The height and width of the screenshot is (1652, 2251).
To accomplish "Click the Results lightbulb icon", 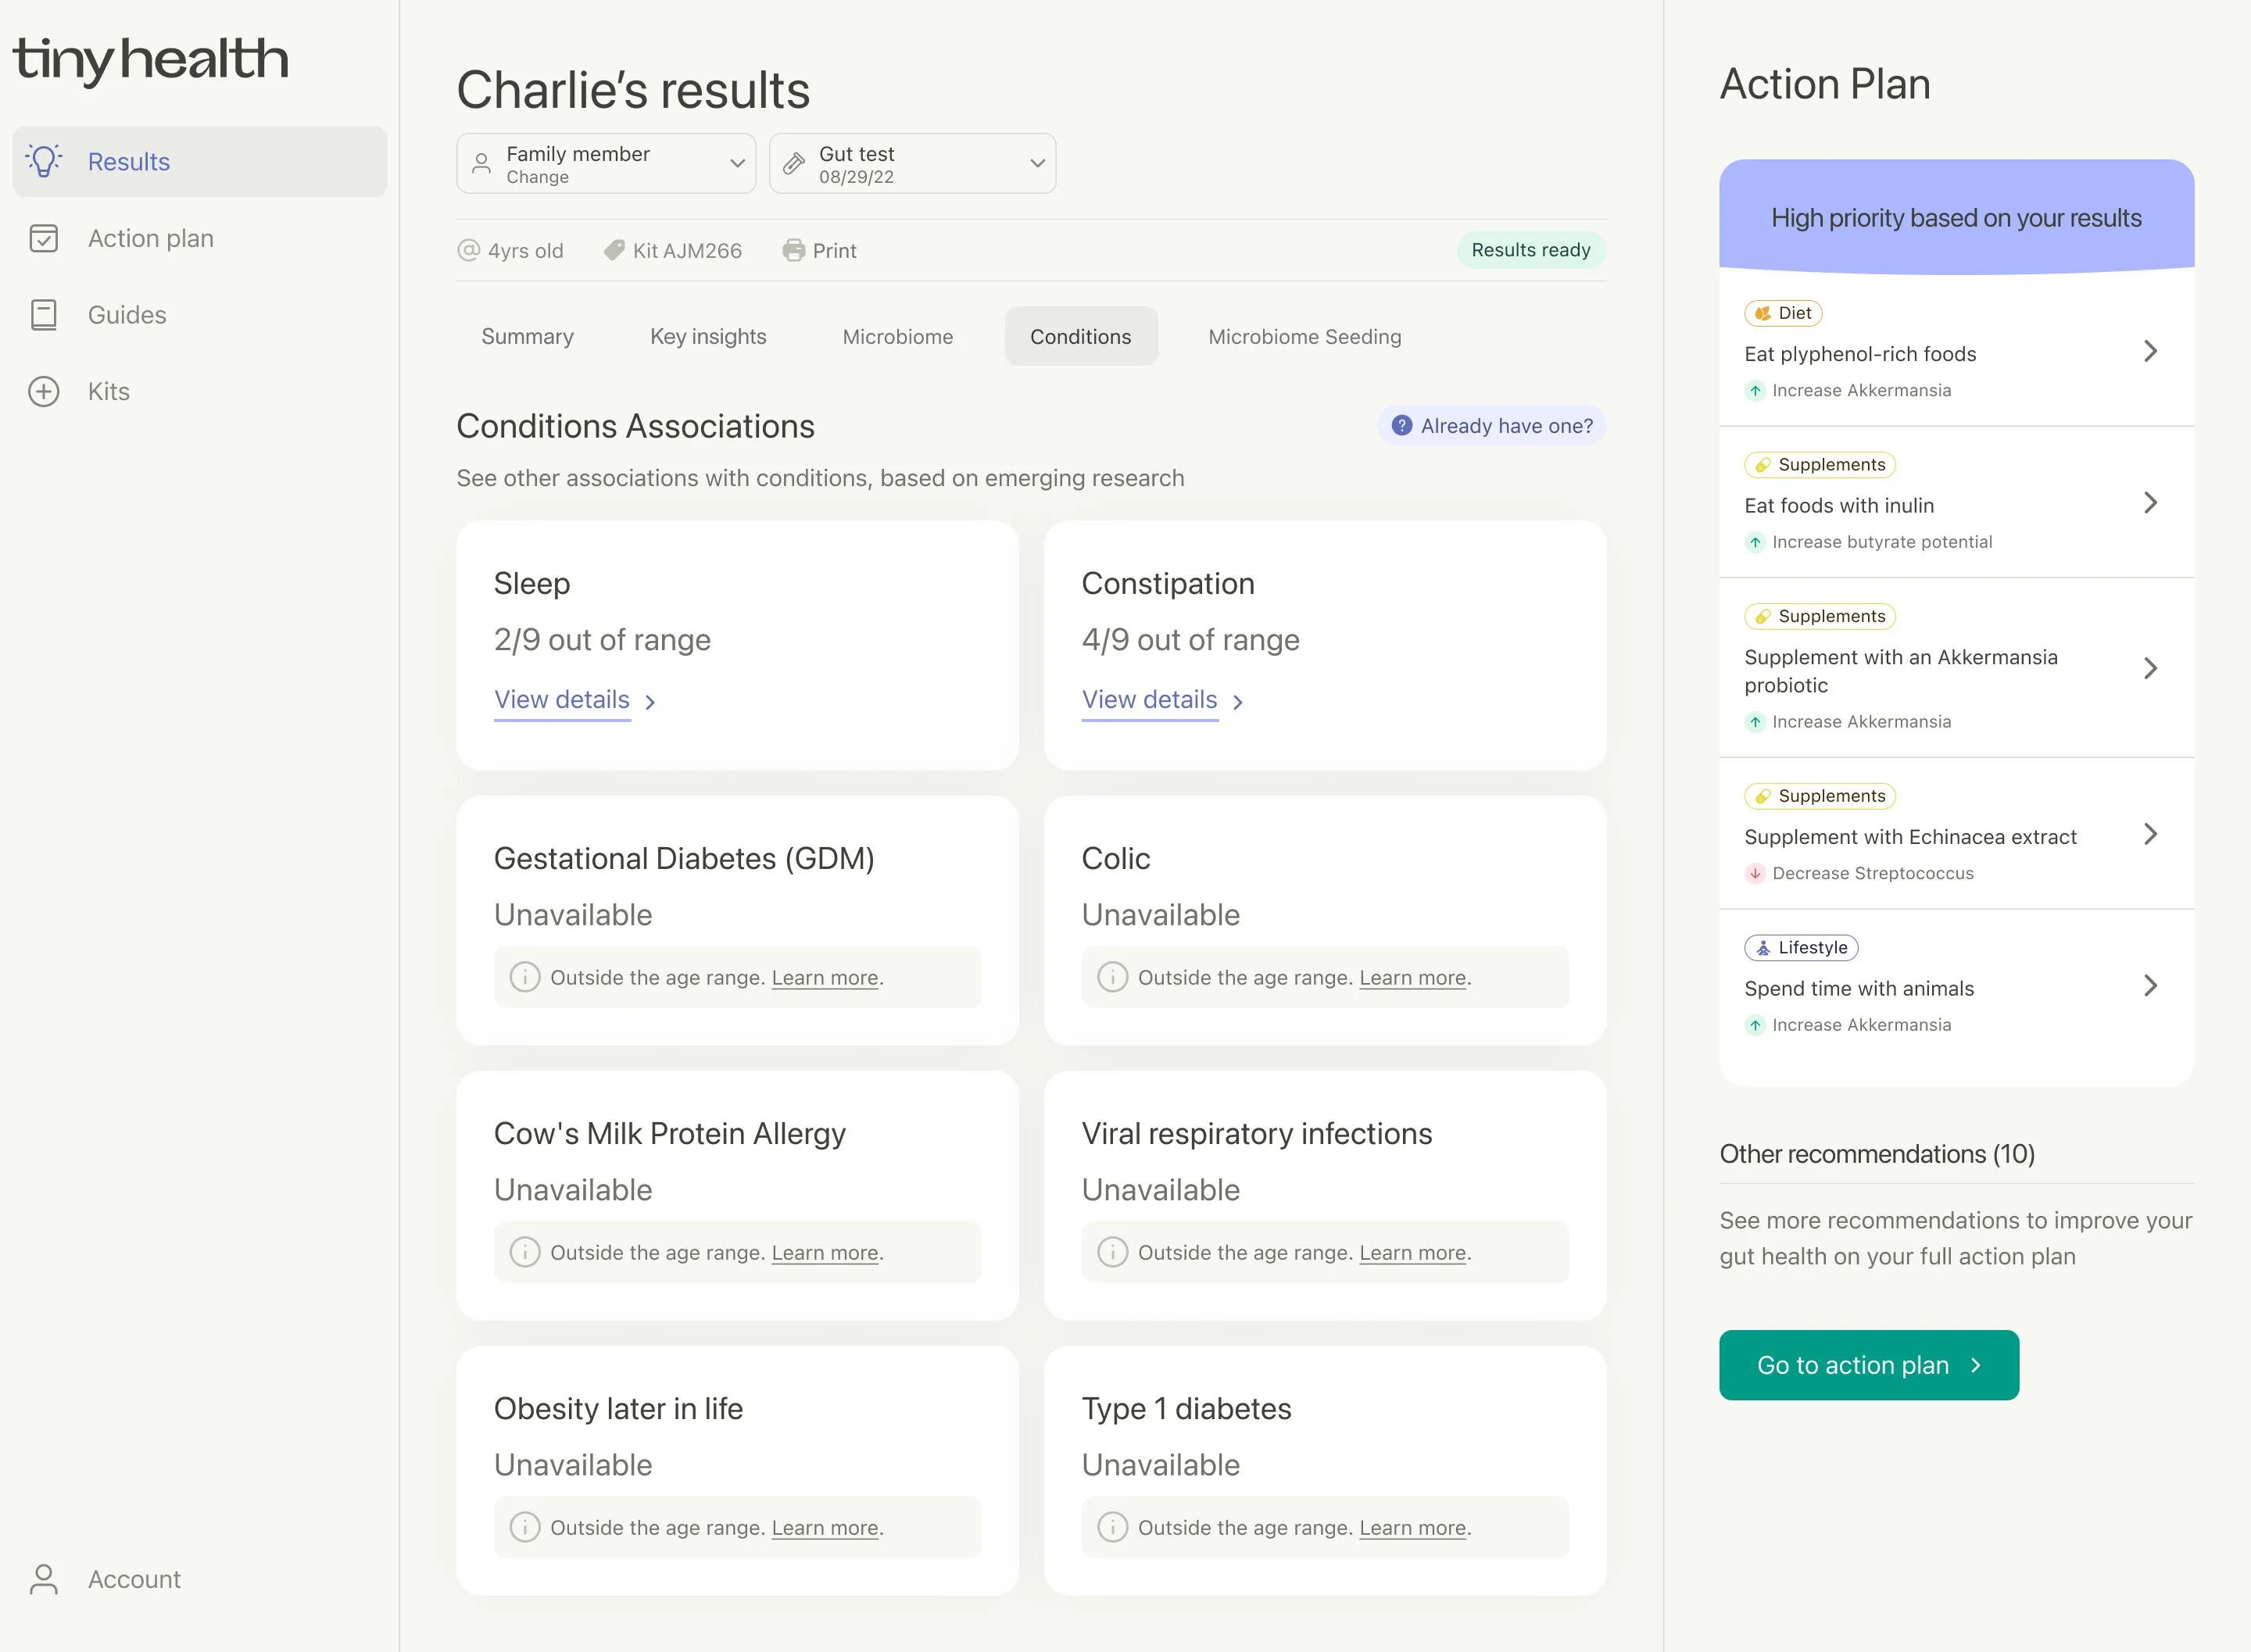I will tap(44, 161).
